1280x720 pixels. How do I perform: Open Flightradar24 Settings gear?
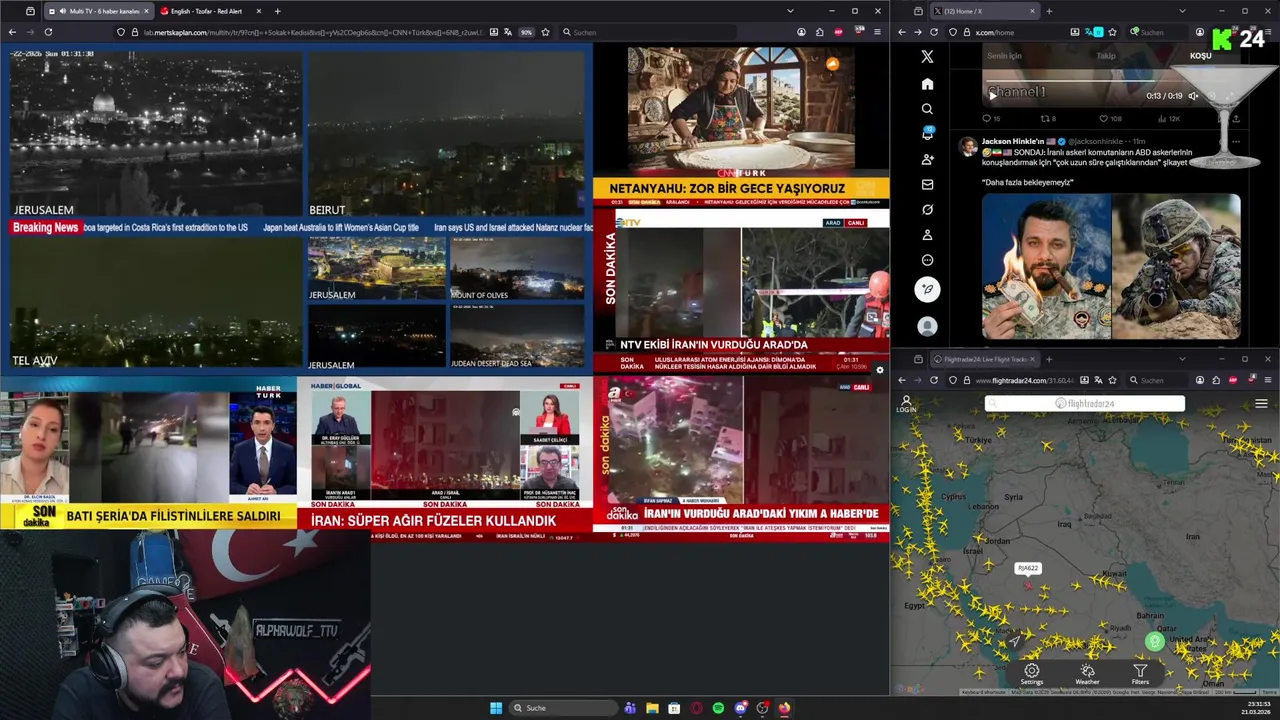1031,674
